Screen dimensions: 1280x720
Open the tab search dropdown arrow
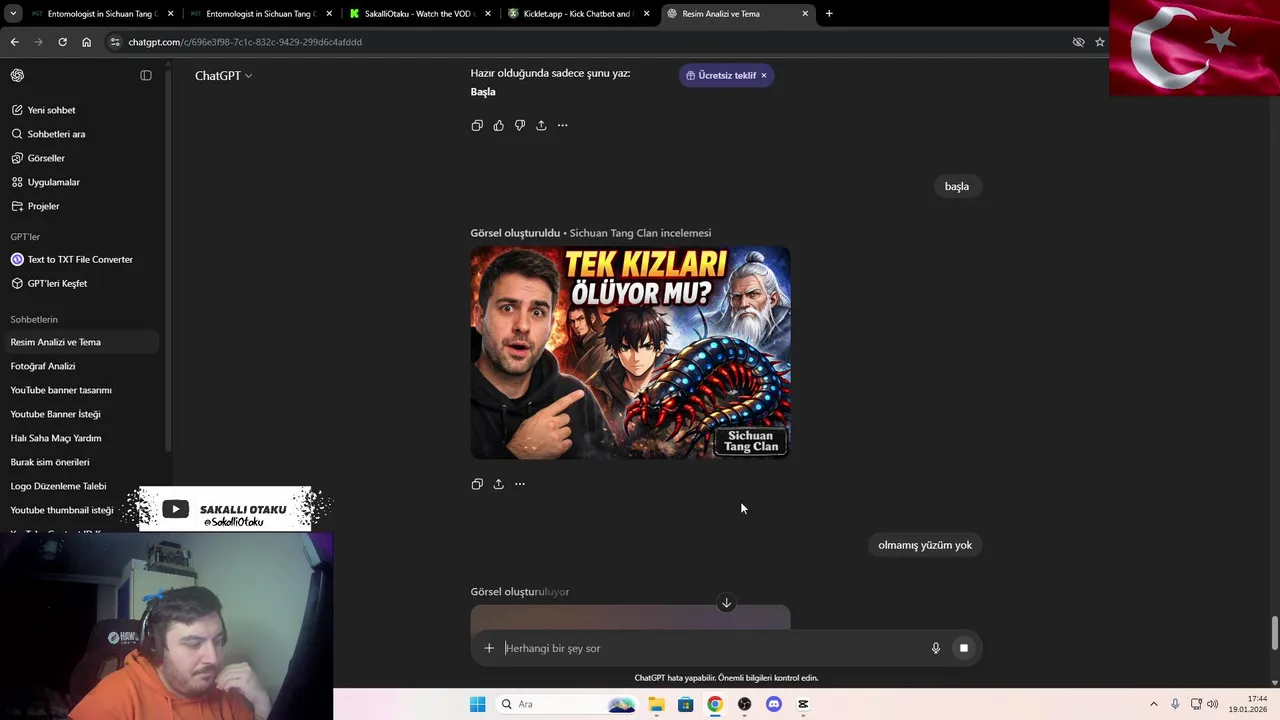[x=13, y=14]
